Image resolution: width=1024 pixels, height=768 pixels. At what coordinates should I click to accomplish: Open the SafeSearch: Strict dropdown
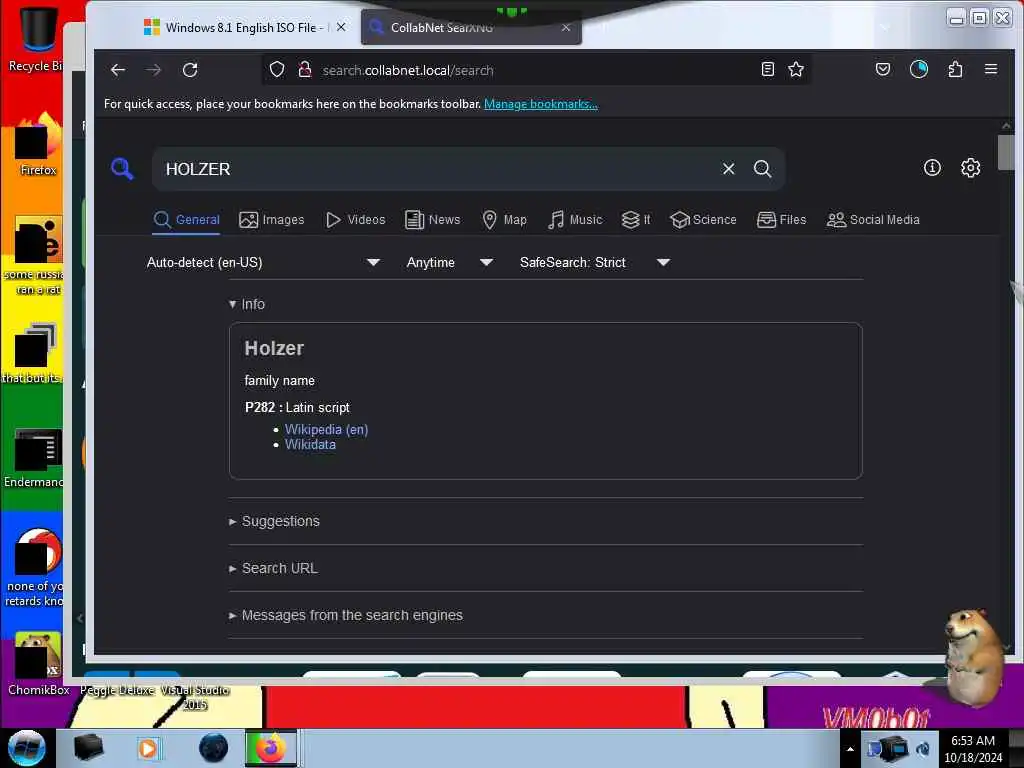(x=594, y=263)
